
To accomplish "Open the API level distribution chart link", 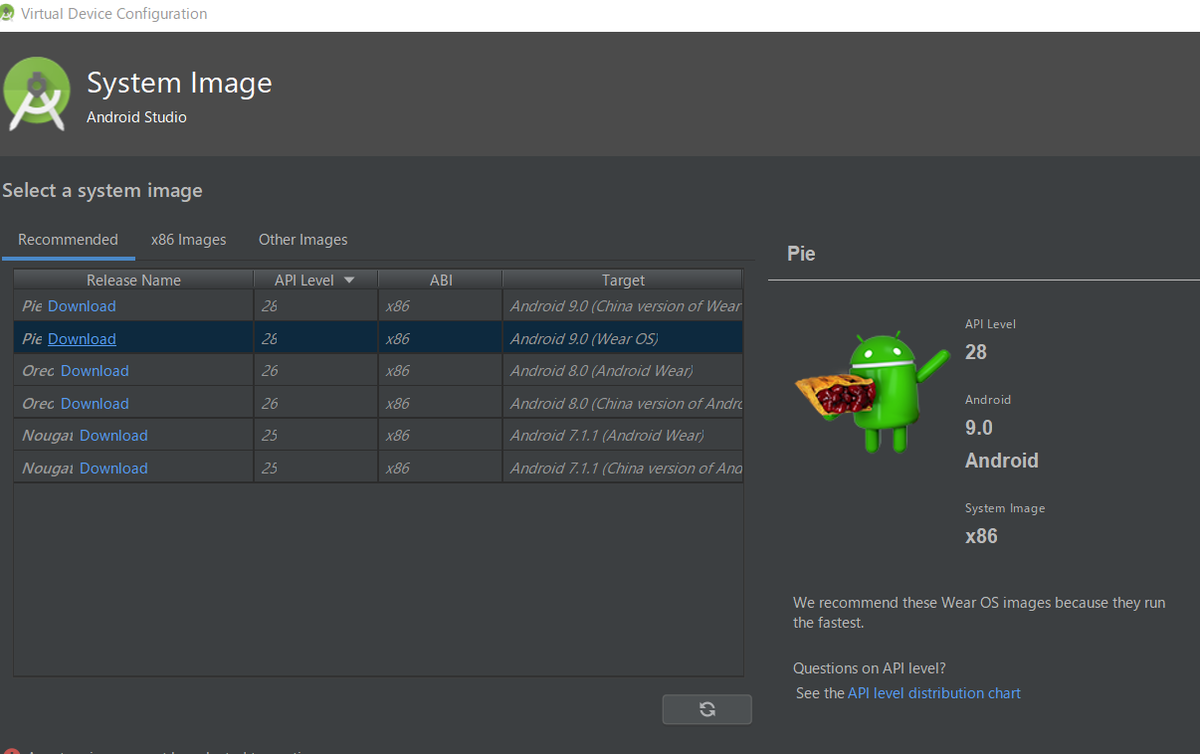I will pyautogui.click(x=934, y=693).
